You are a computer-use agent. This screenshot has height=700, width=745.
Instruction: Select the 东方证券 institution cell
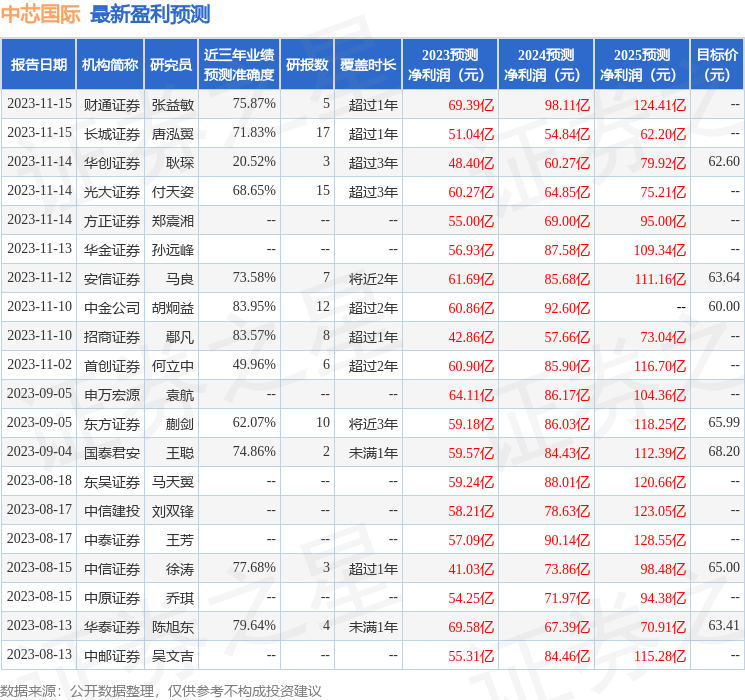(112, 424)
